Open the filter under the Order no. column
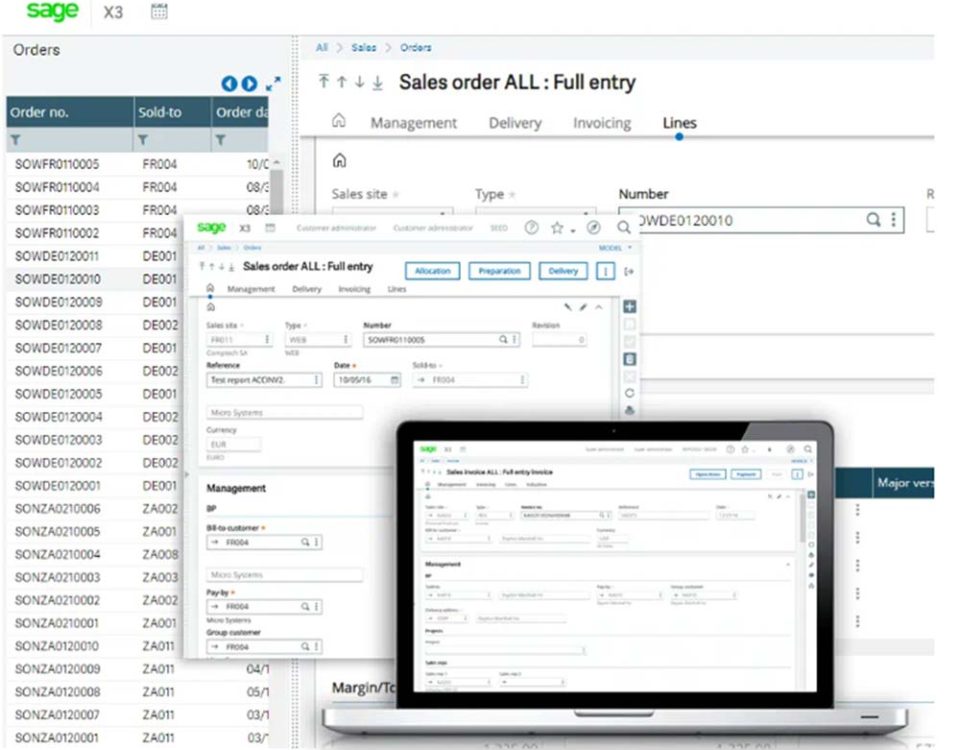This screenshot has height=750, width=960. [16, 140]
